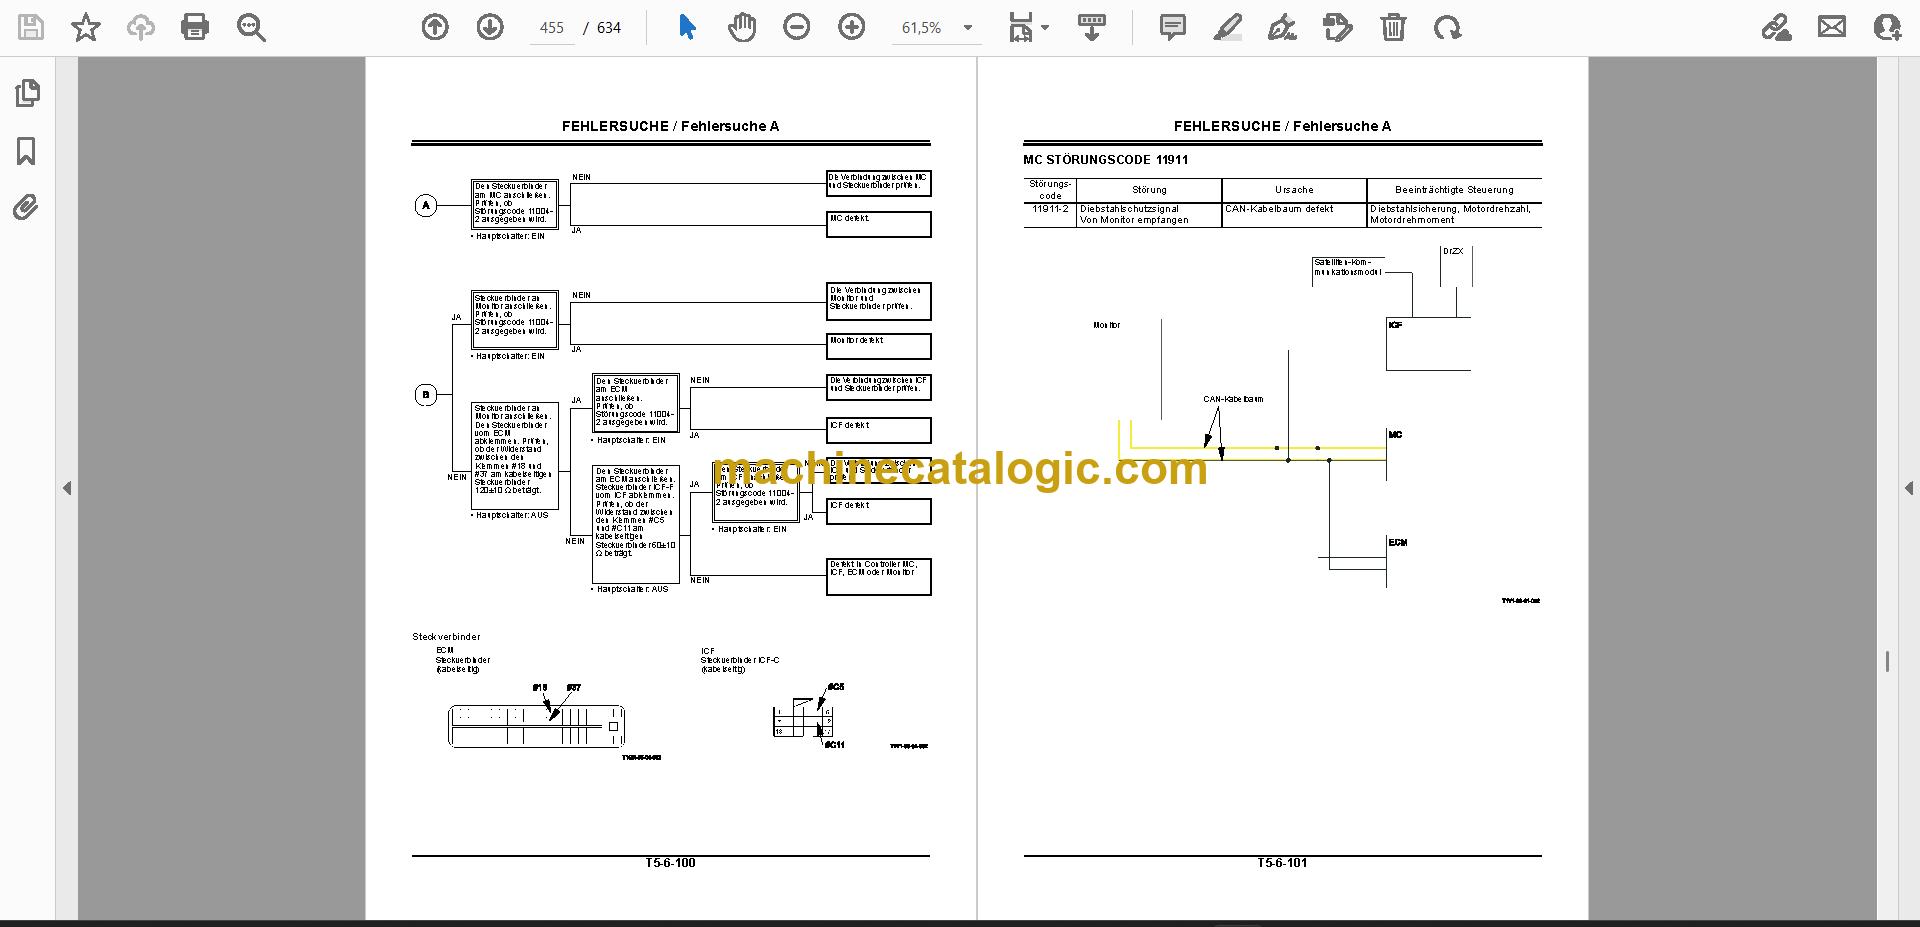Select the highlighter pen tool
Viewport: 1920px width, 927px height.
click(1227, 27)
